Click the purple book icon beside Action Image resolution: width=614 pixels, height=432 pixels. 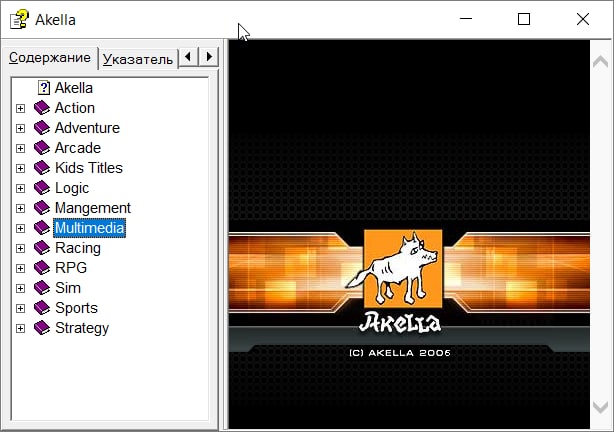click(42, 108)
